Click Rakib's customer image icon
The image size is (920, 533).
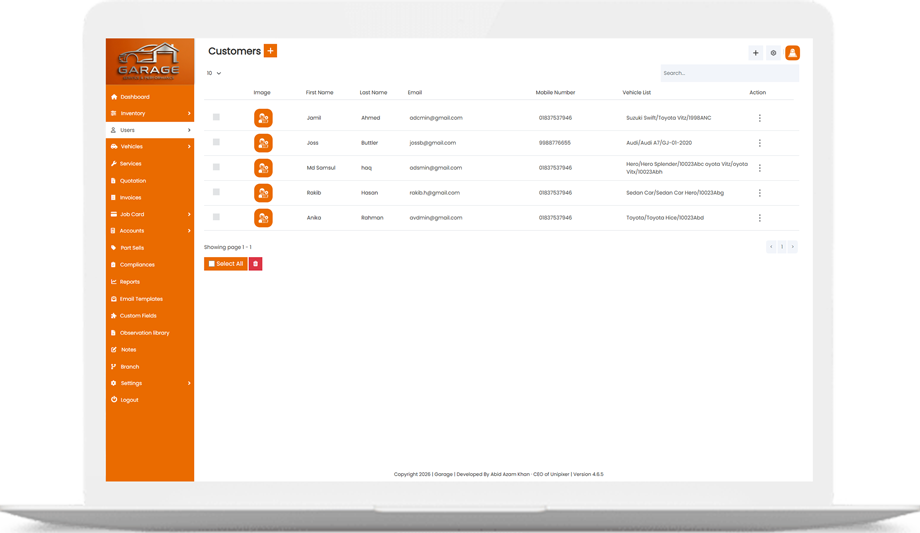point(263,193)
